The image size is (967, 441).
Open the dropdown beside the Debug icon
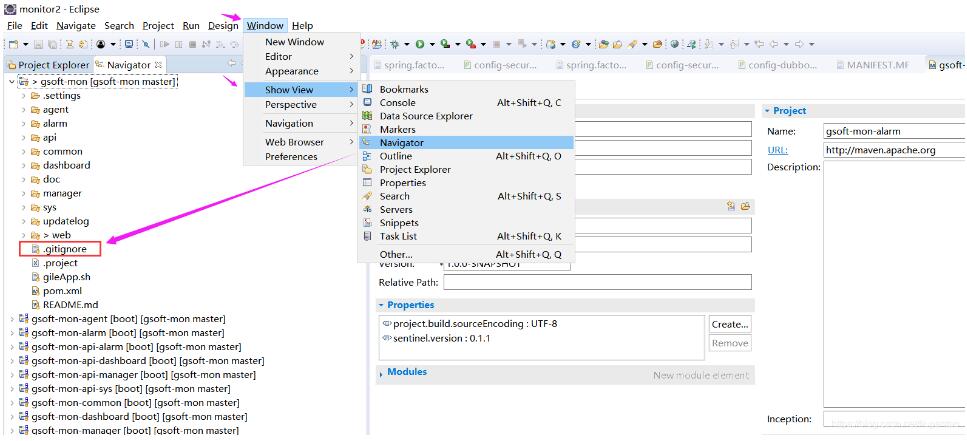coord(407,44)
